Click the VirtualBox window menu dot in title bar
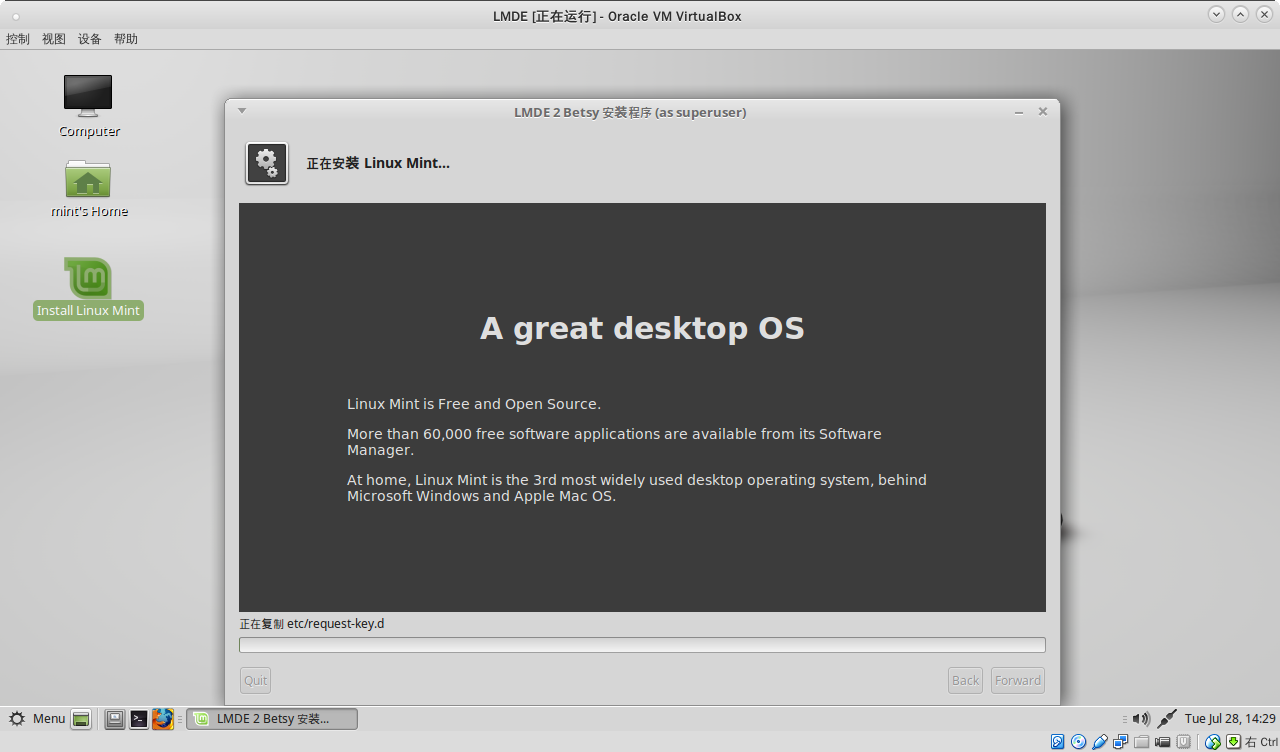The image size is (1280, 752). (17, 15)
